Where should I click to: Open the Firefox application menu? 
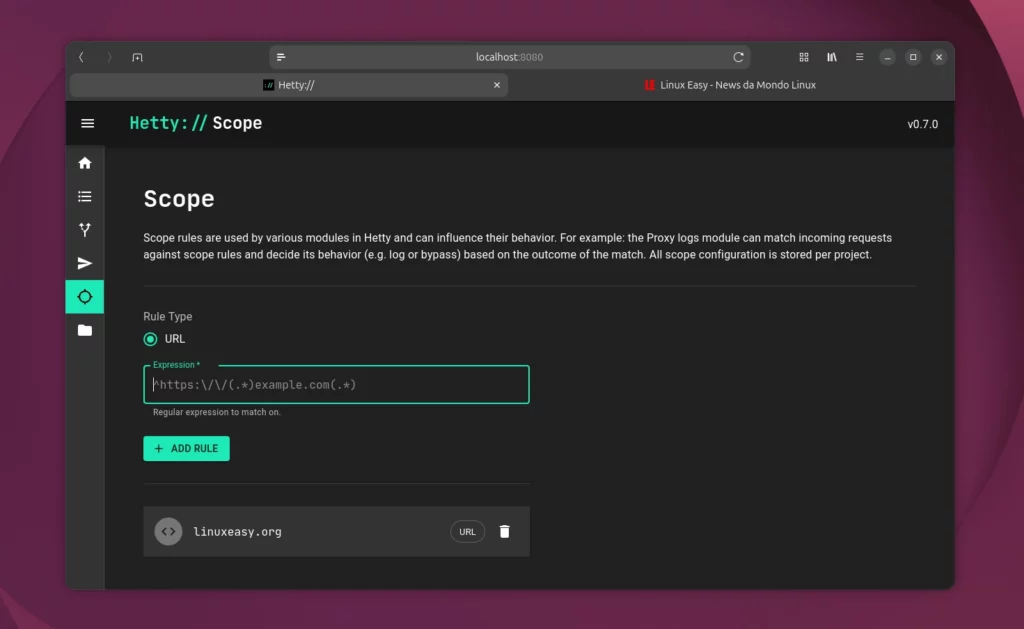[859, 57]
